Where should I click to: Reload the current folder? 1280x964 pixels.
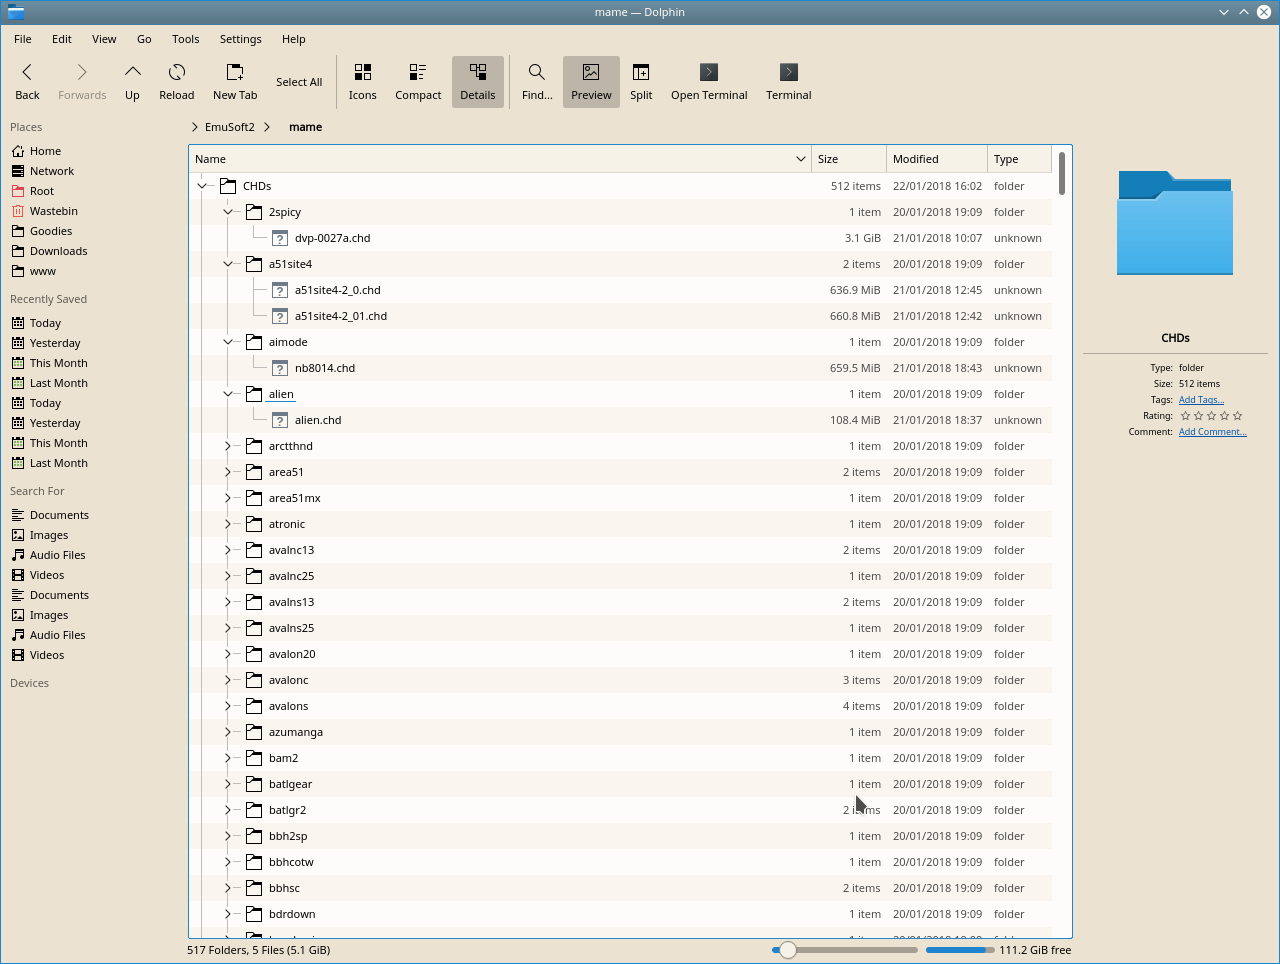(x=176, y=80)
